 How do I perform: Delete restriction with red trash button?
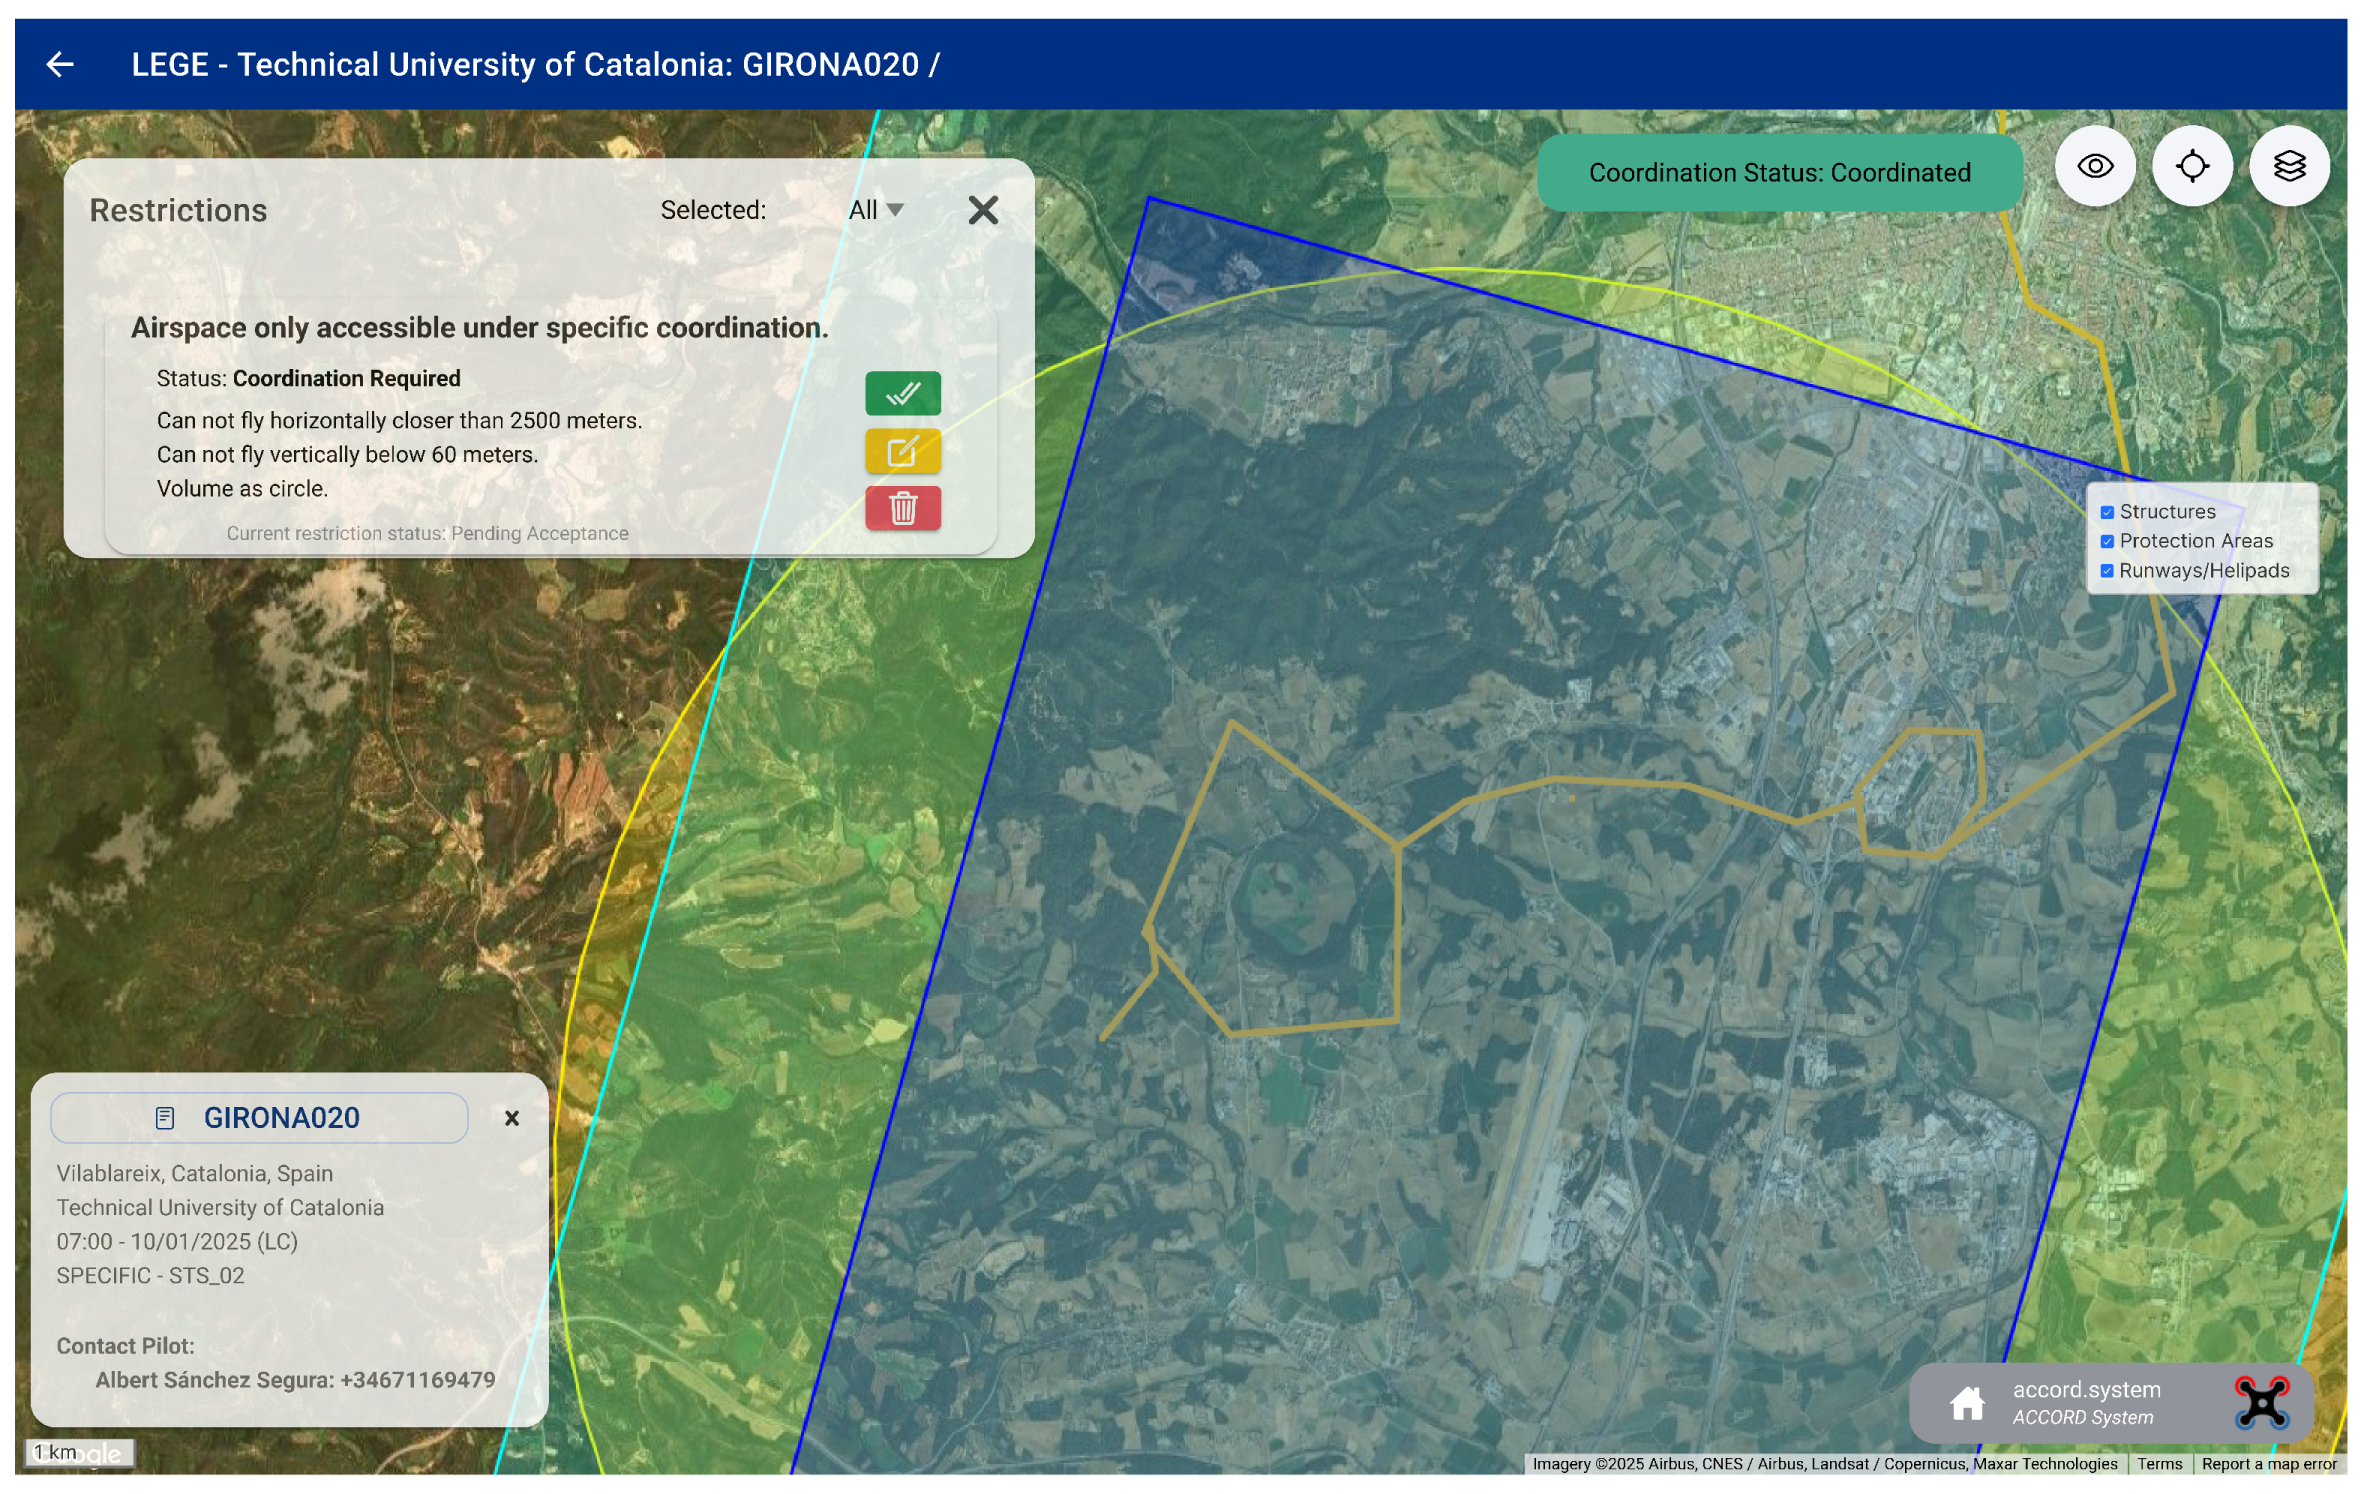[x=902, y=508]
